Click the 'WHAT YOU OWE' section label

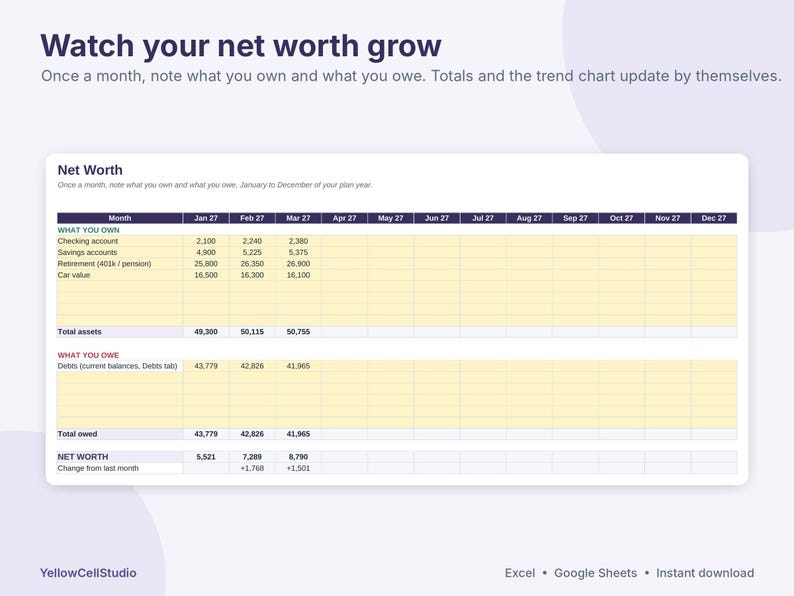(x=88, y=355)
